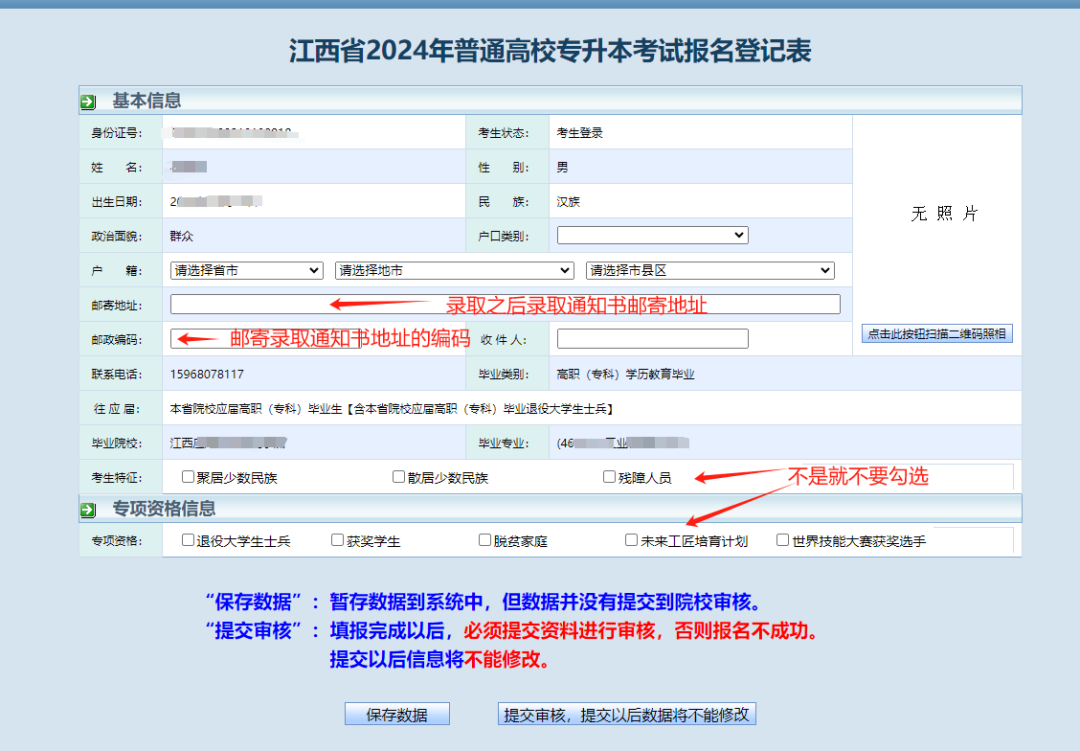Check the 聚居少数民族 checkbox
The image size is (1080, 751).
tap(188, 477)
